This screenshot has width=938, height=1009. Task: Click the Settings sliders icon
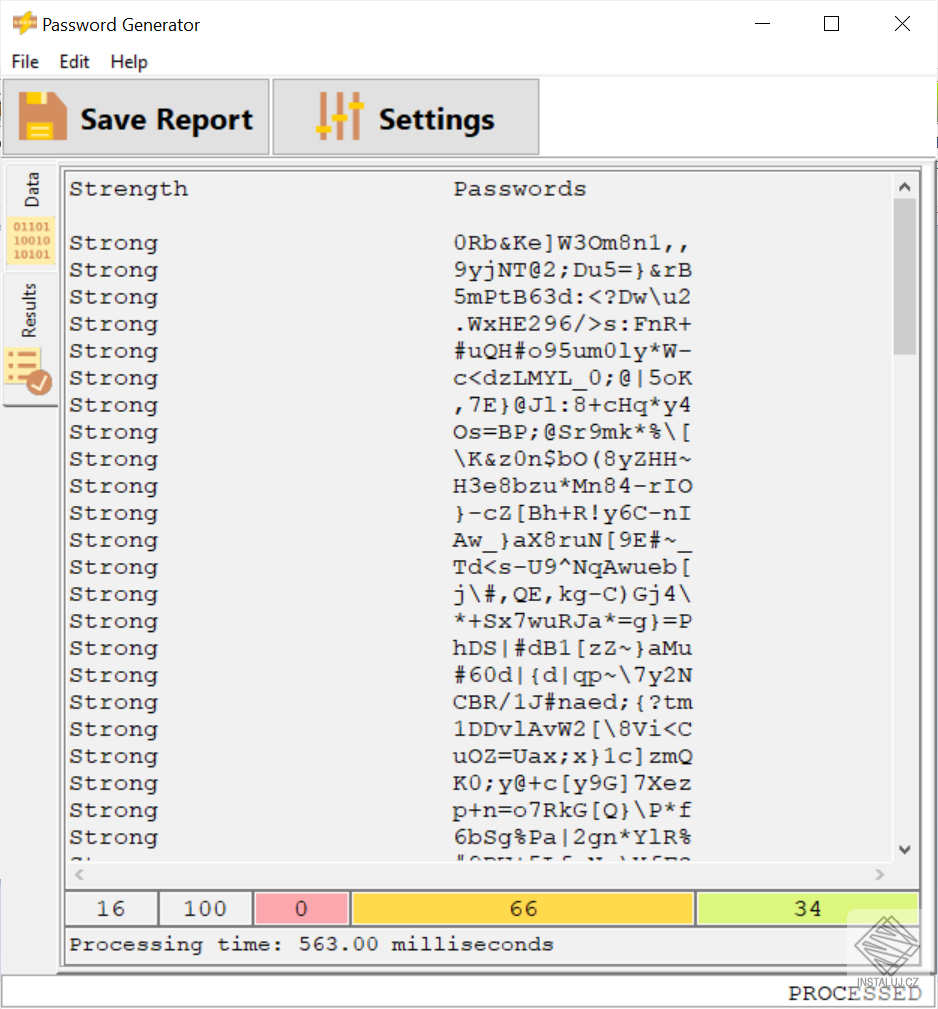coord(340,116)
